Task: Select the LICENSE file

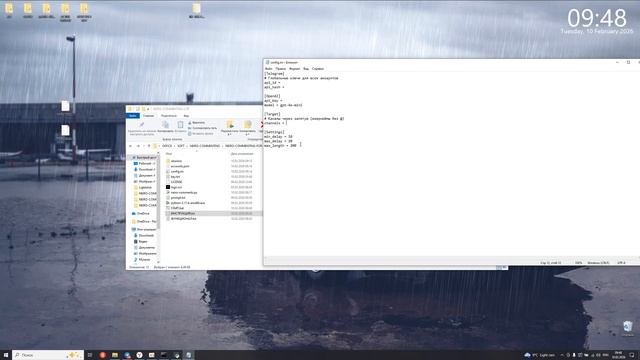Action: pyautogui.click(x=176, y=182)
